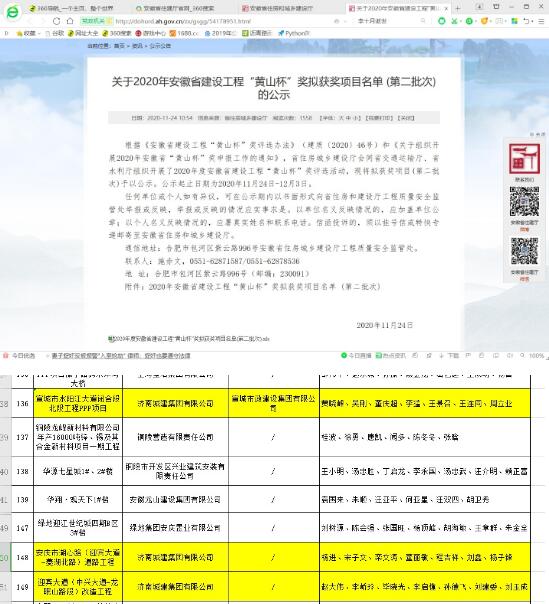Viewport: 549px width, 604px height.
Task: Open the 谷歌 bookmark
Action: point(55,34)
